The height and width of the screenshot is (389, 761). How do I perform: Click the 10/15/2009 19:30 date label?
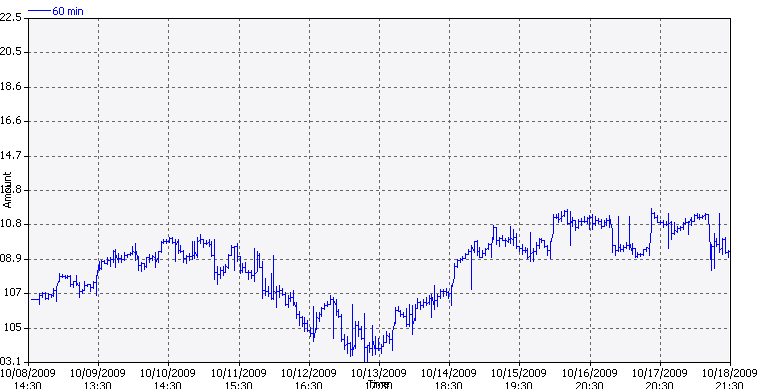point(519,379)
